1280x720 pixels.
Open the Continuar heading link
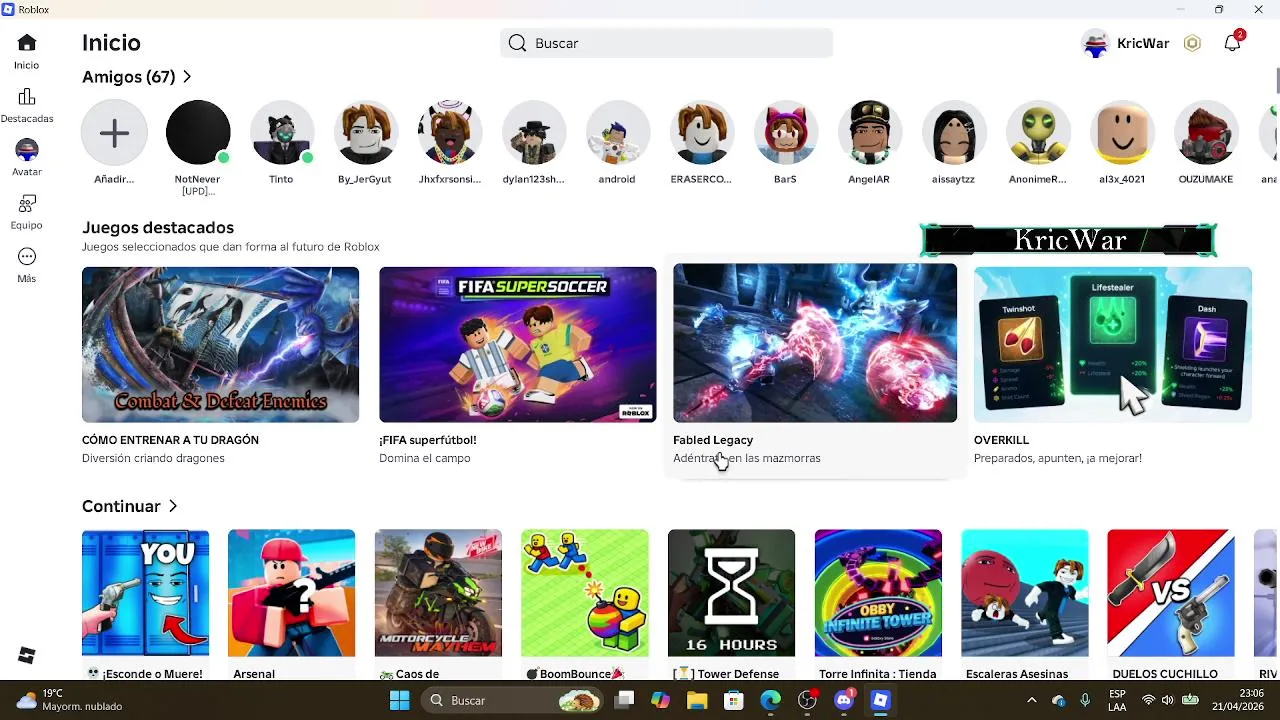(121, 506)
